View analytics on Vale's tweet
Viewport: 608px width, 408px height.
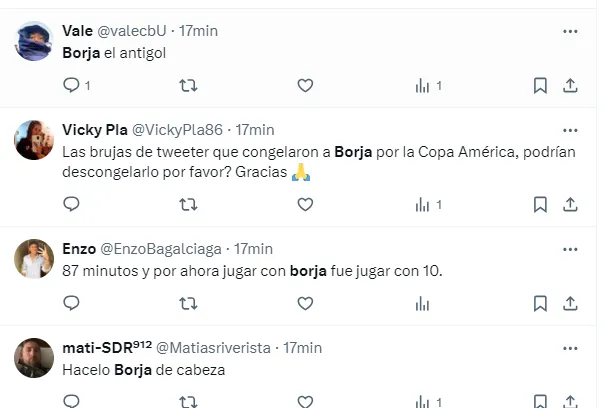tap(422, 85)
